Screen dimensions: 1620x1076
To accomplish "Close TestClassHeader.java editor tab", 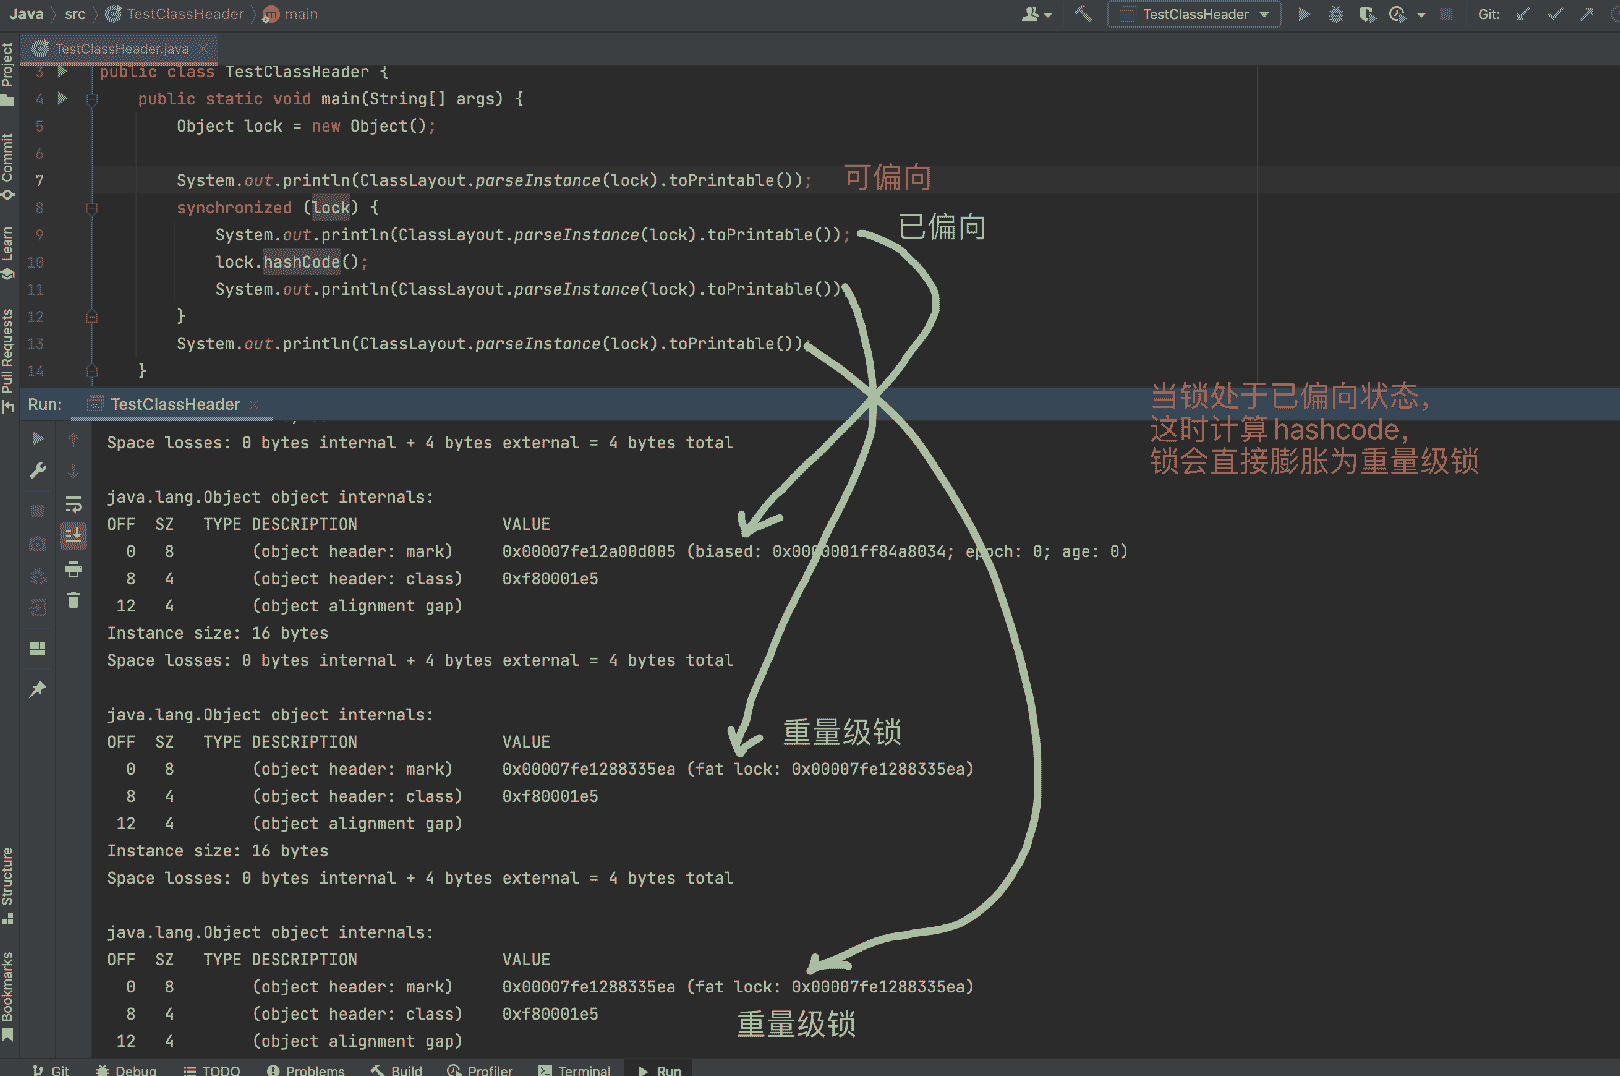I will point(204,48).
